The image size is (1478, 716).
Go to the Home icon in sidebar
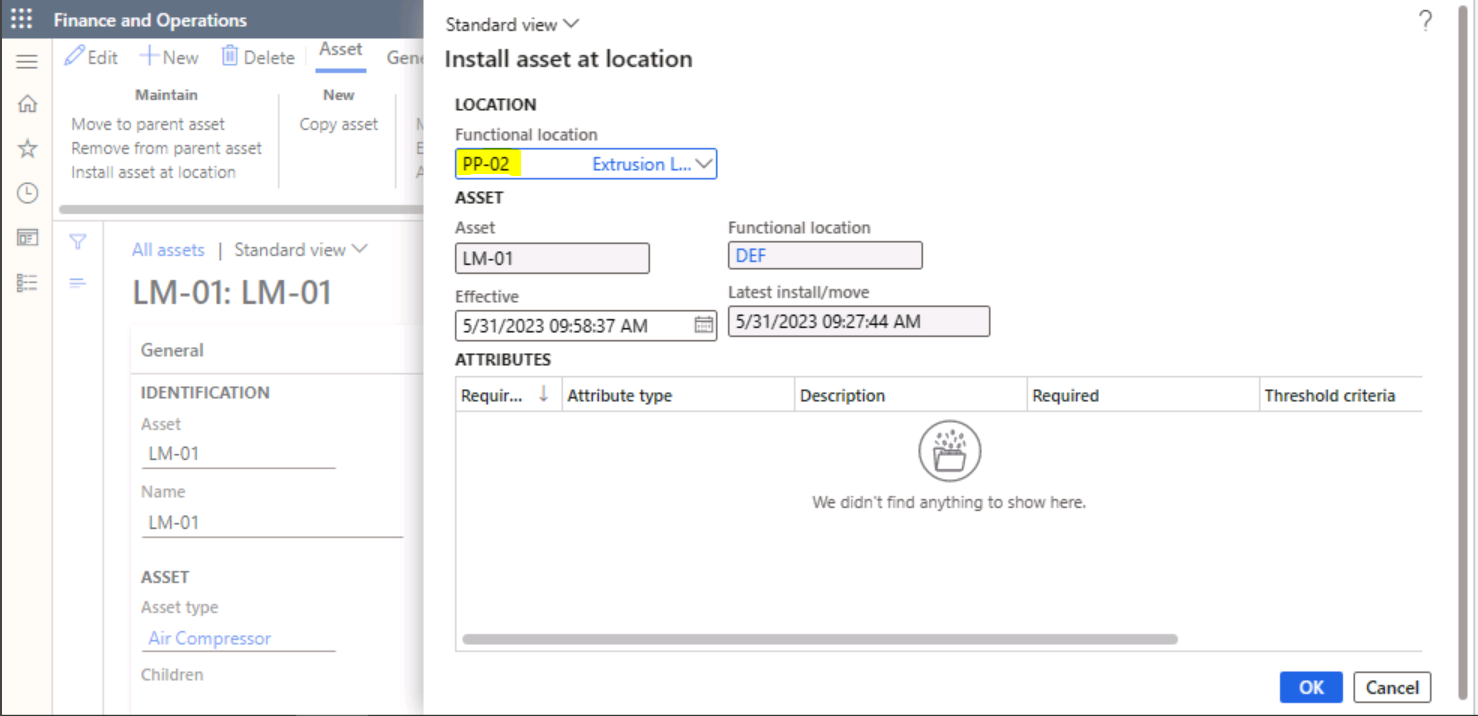click(27, 104)
